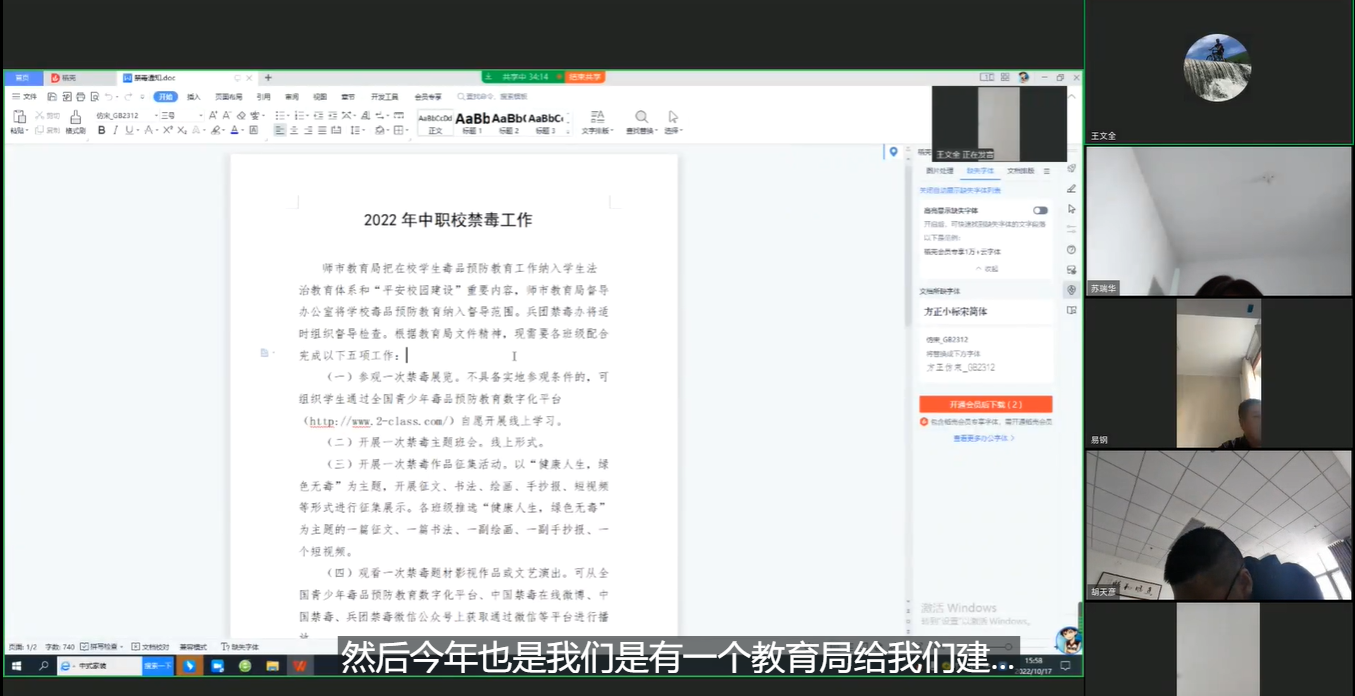Click the undo arrow

click(109, 97)
